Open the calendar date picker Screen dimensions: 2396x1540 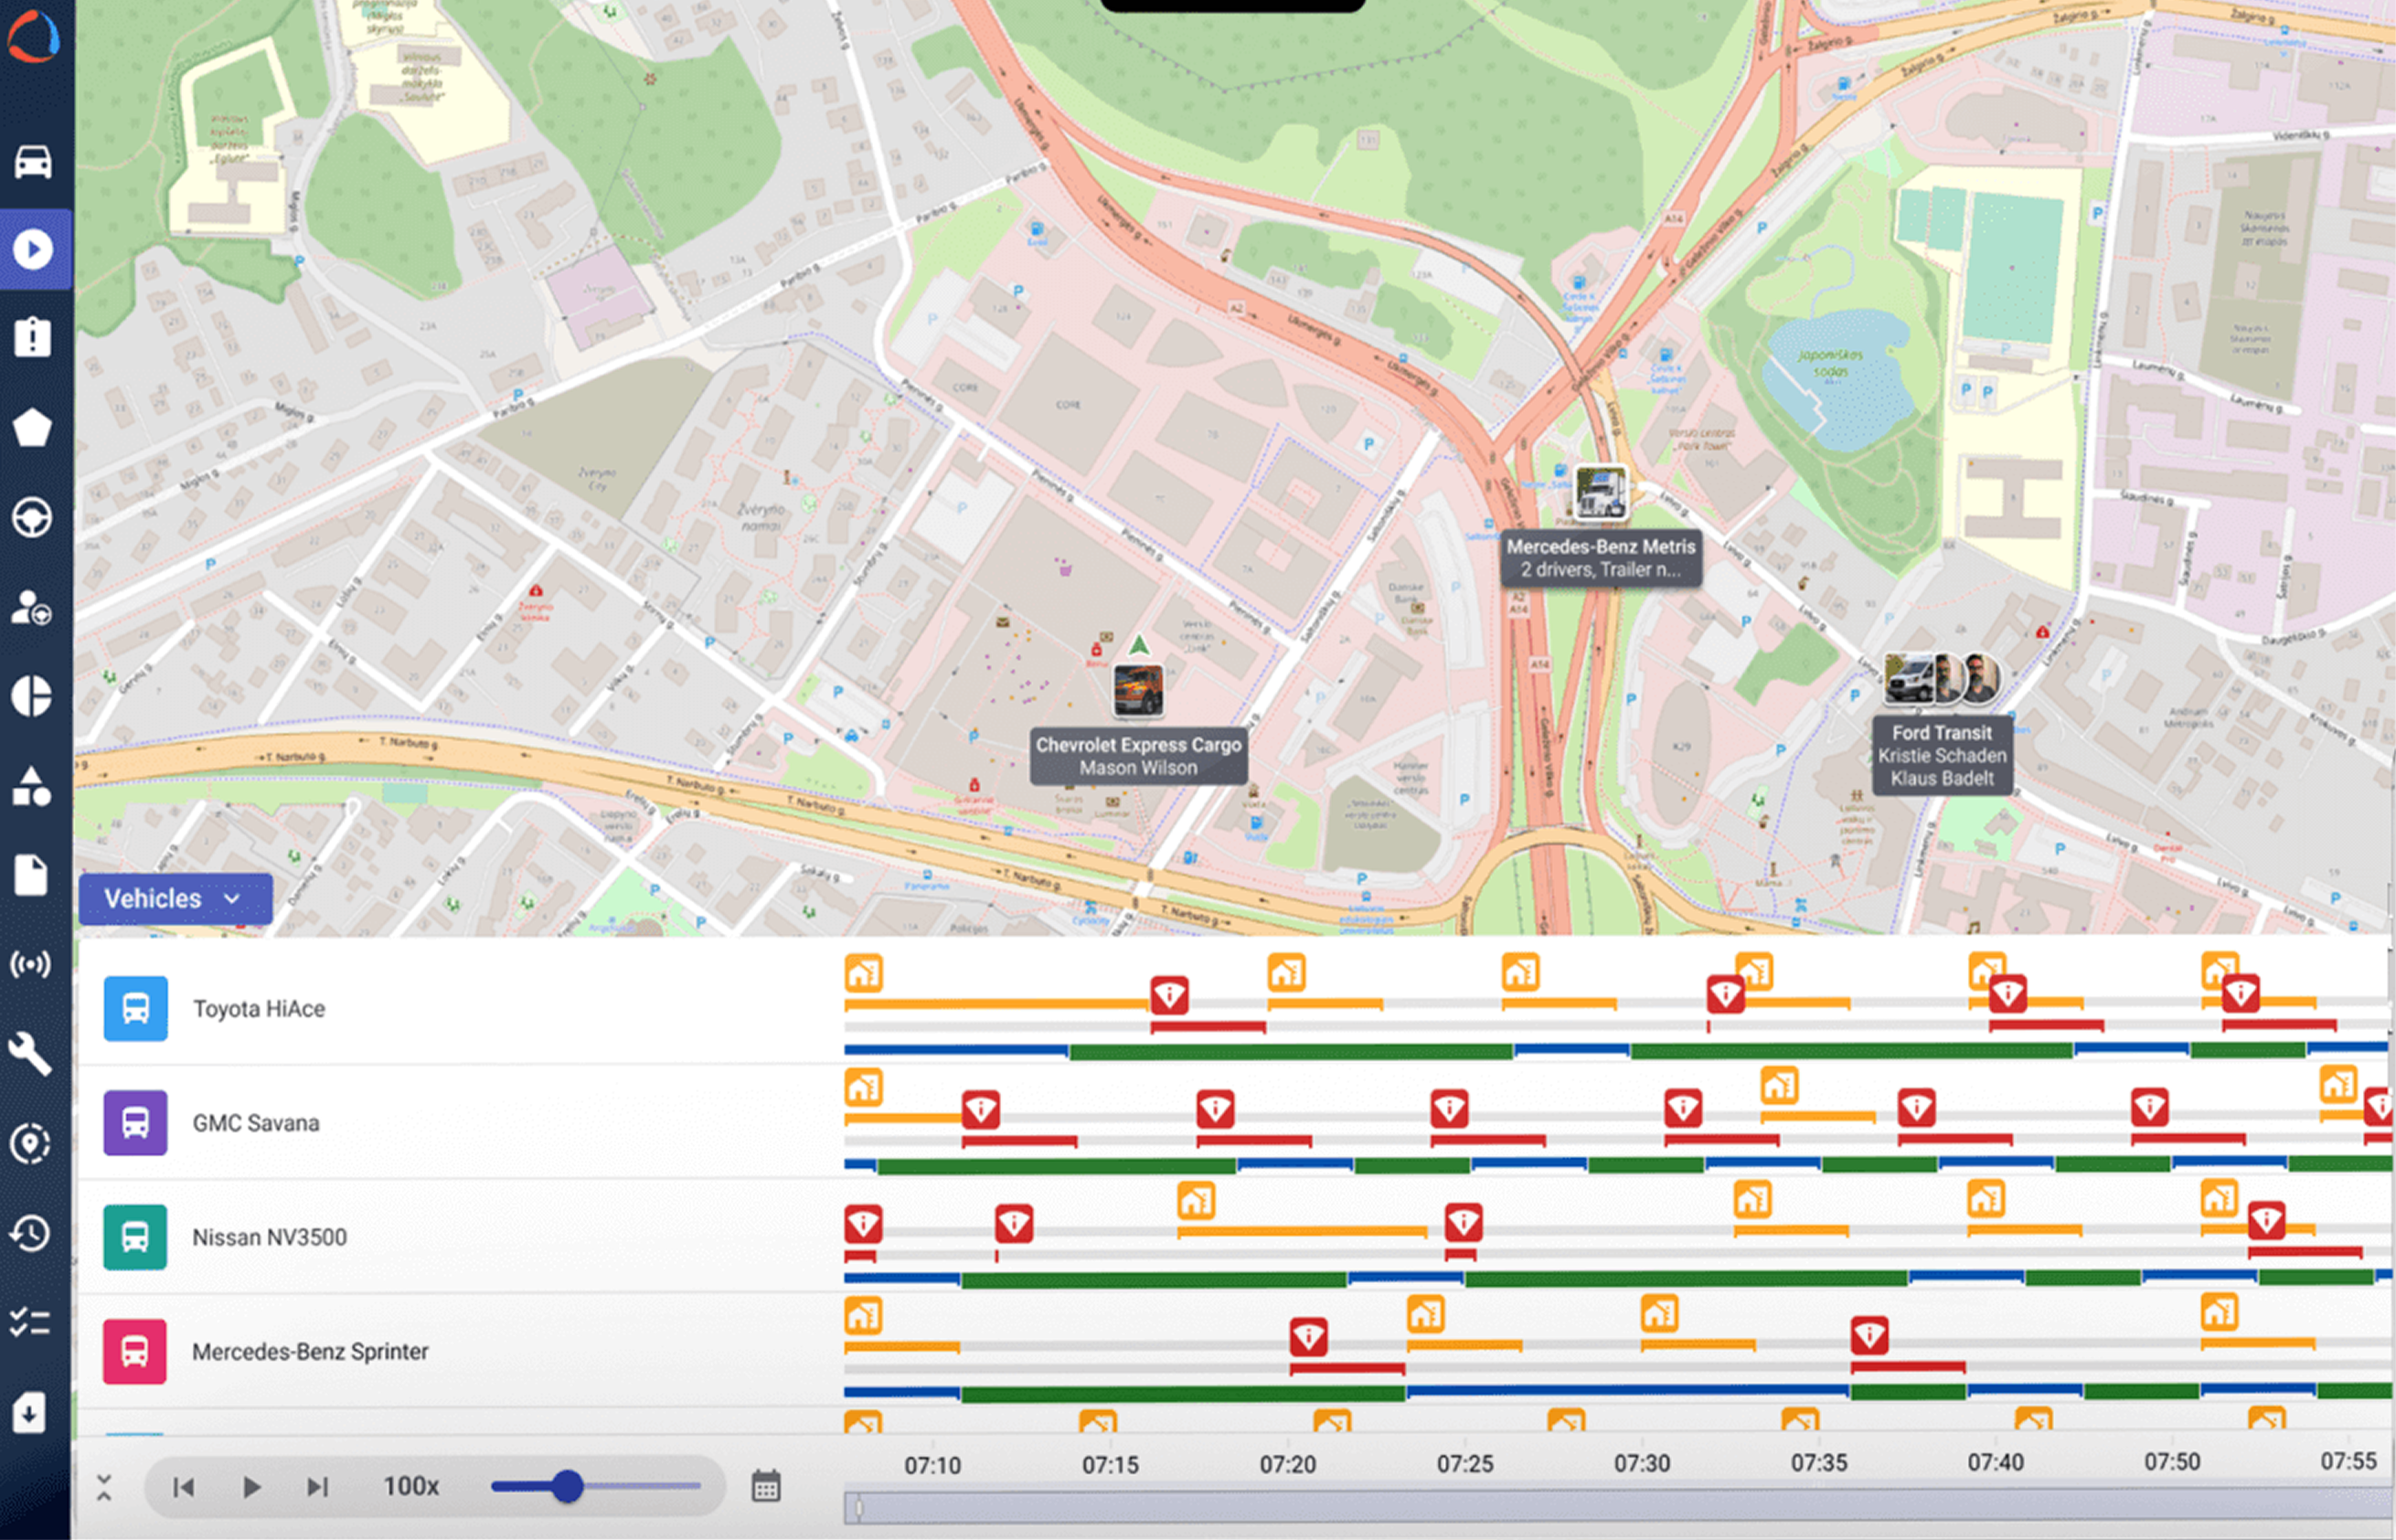(766, 1486)
